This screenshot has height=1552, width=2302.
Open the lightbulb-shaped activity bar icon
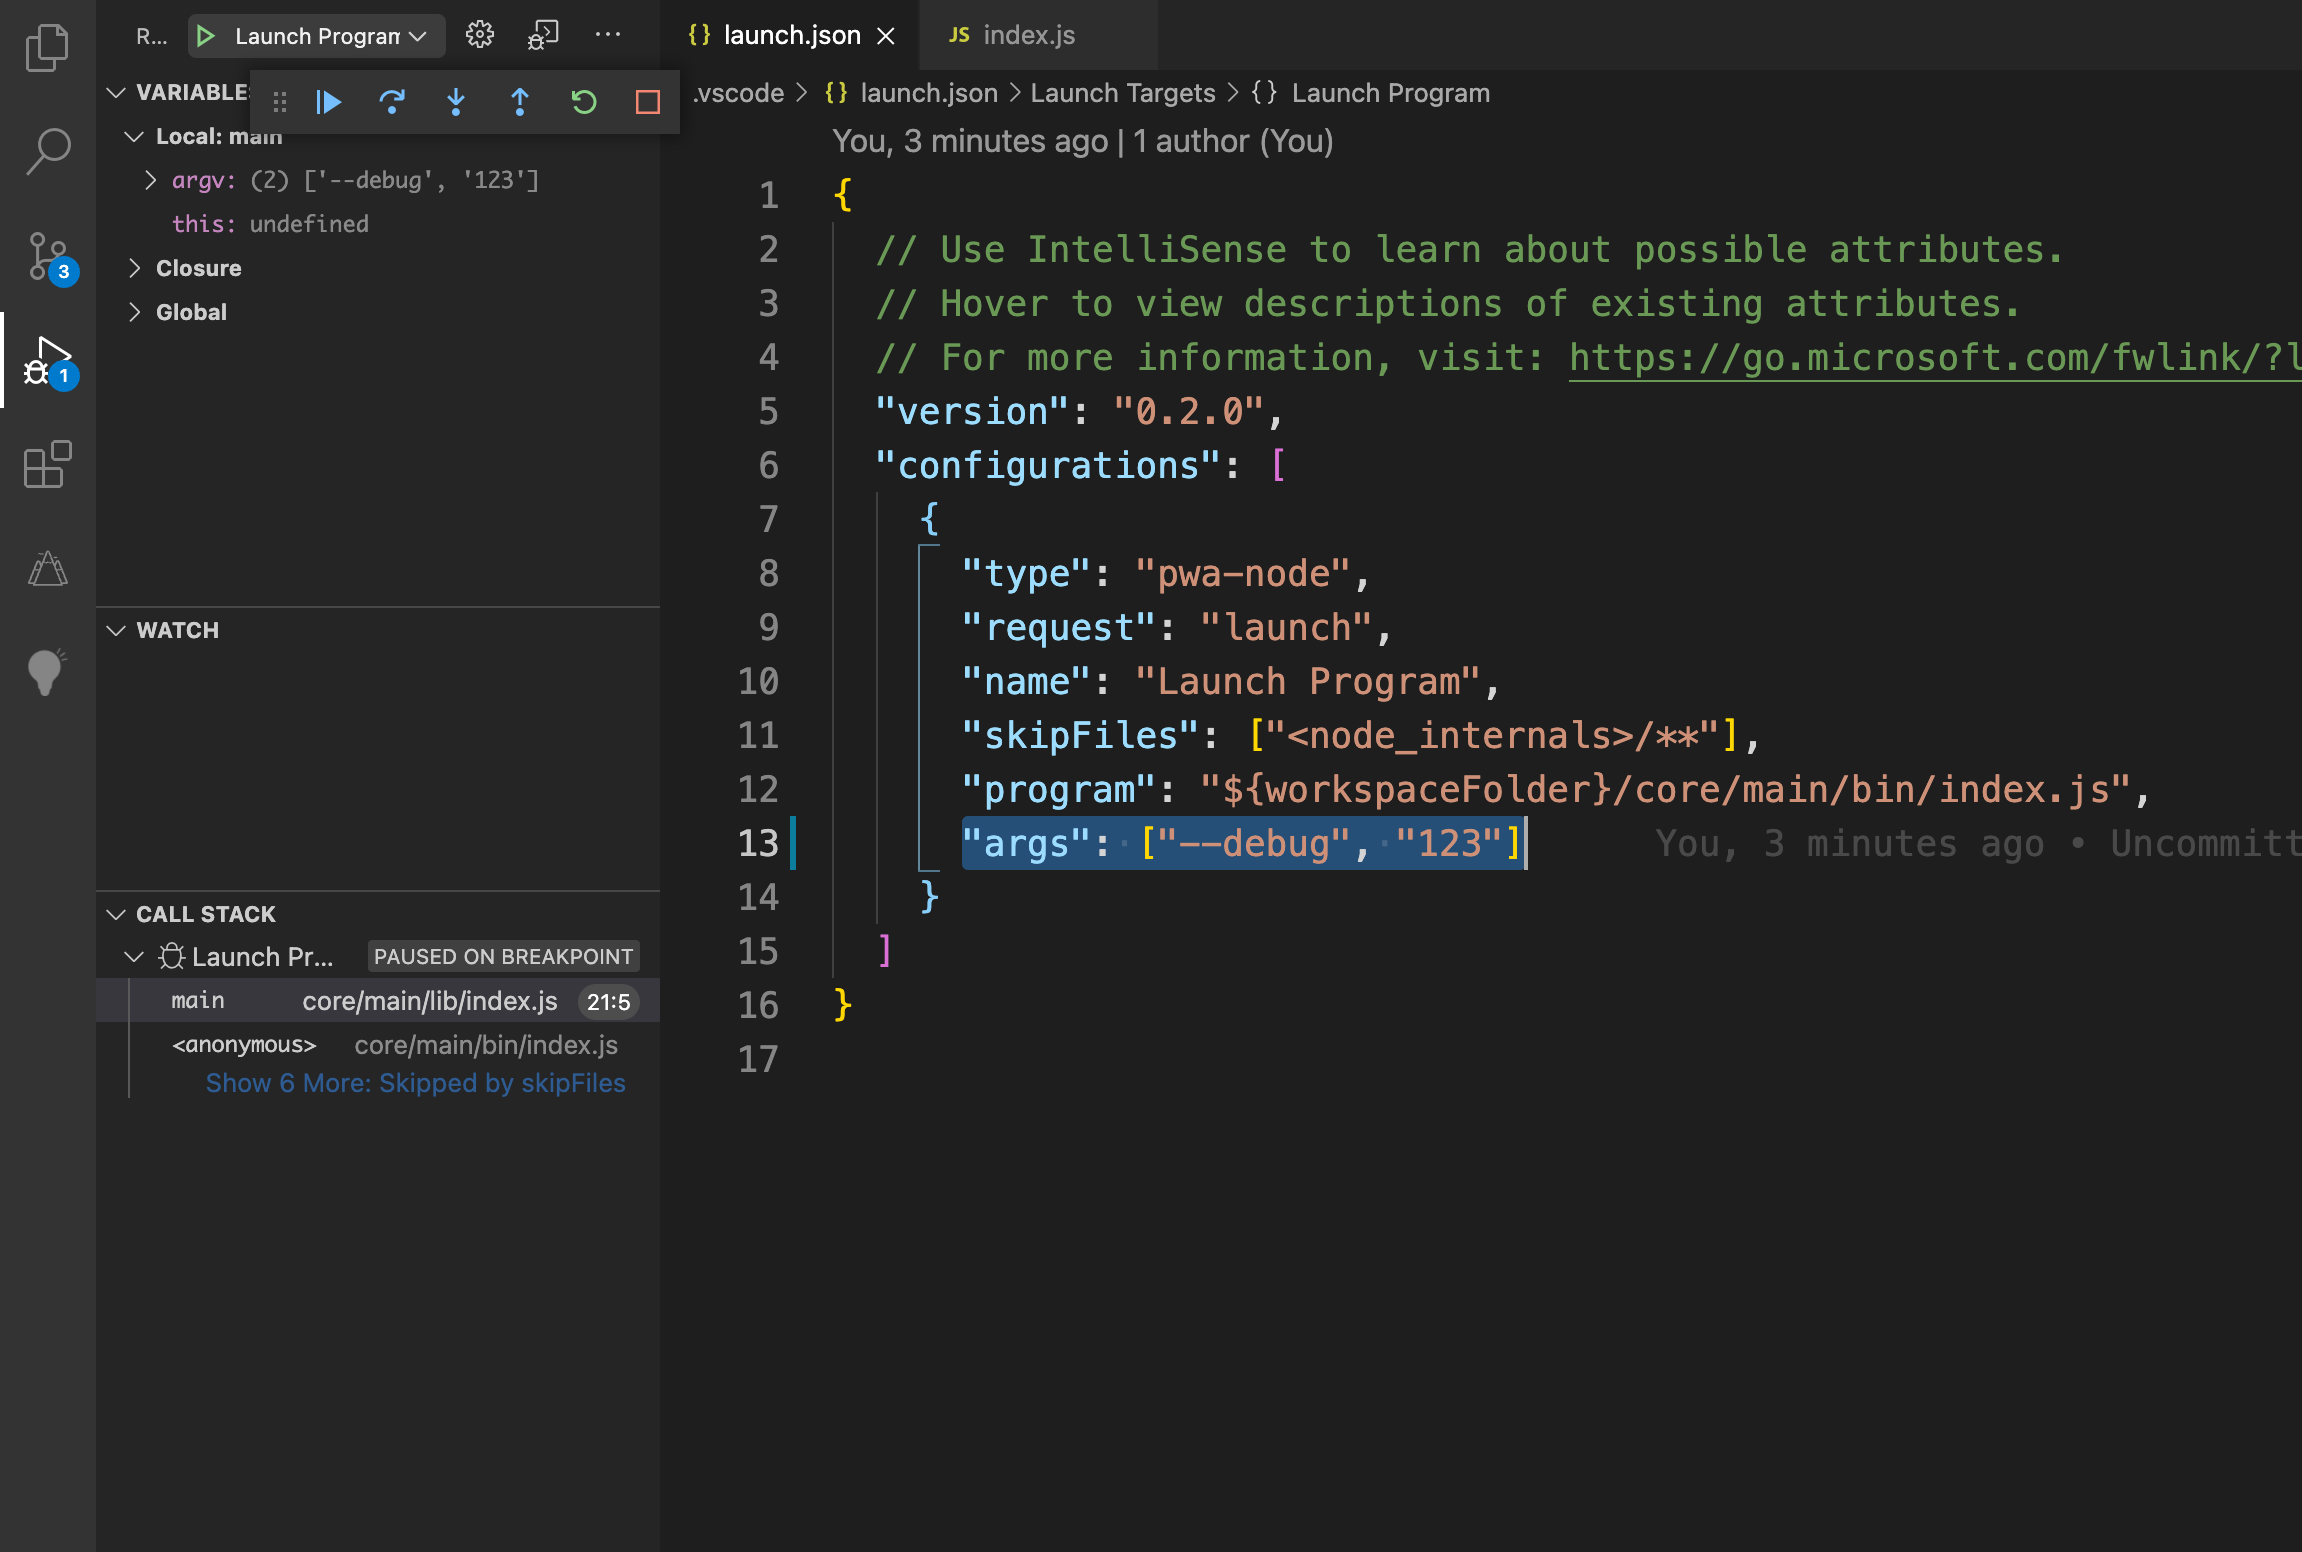[x=47, y=672]
